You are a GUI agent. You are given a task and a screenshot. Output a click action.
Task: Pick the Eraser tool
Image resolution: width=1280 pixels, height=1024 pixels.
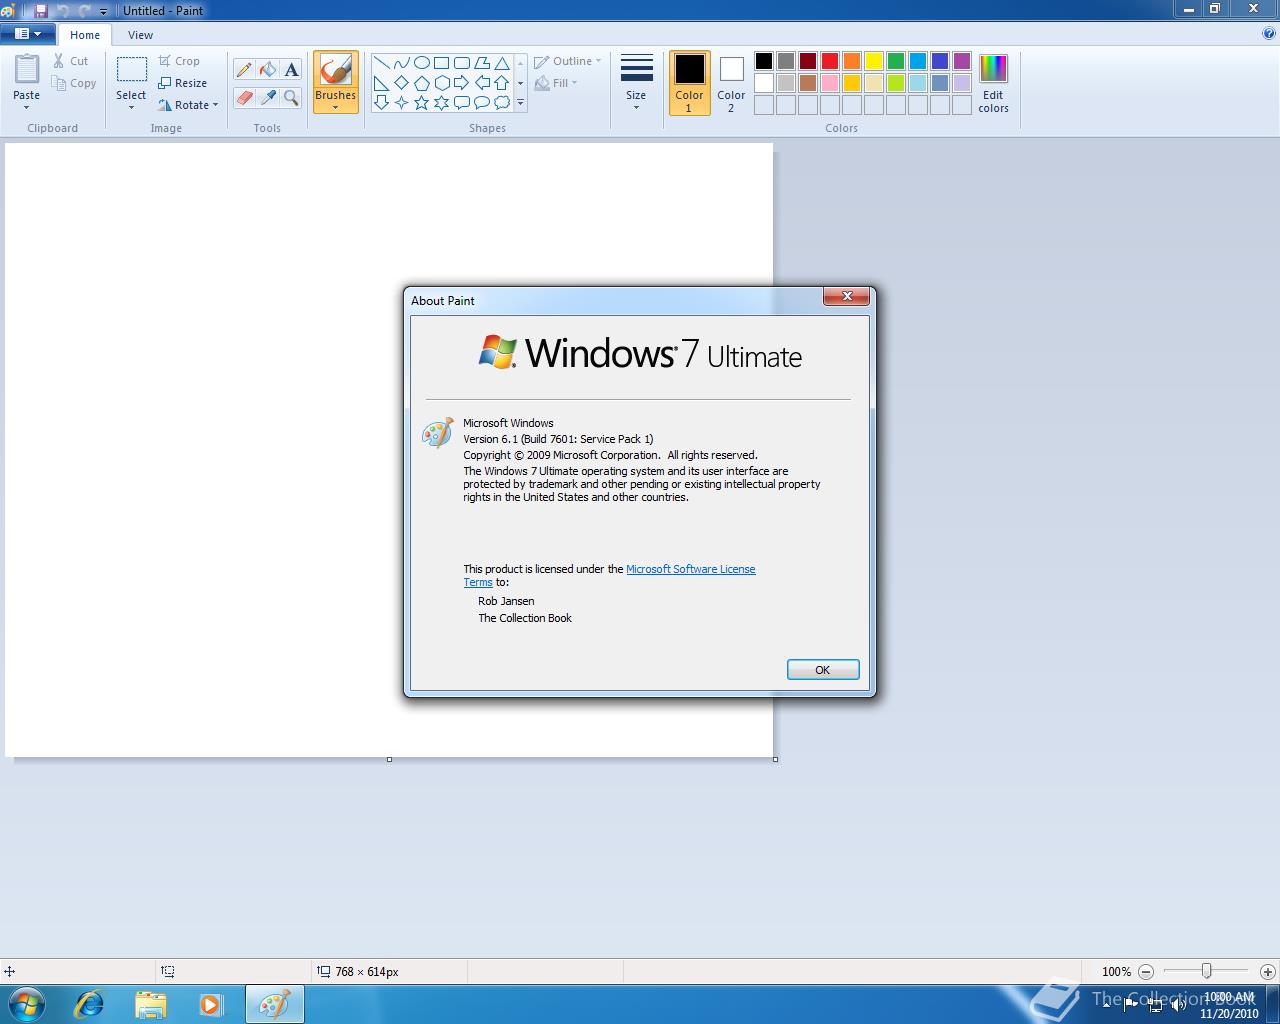(244, 97)
